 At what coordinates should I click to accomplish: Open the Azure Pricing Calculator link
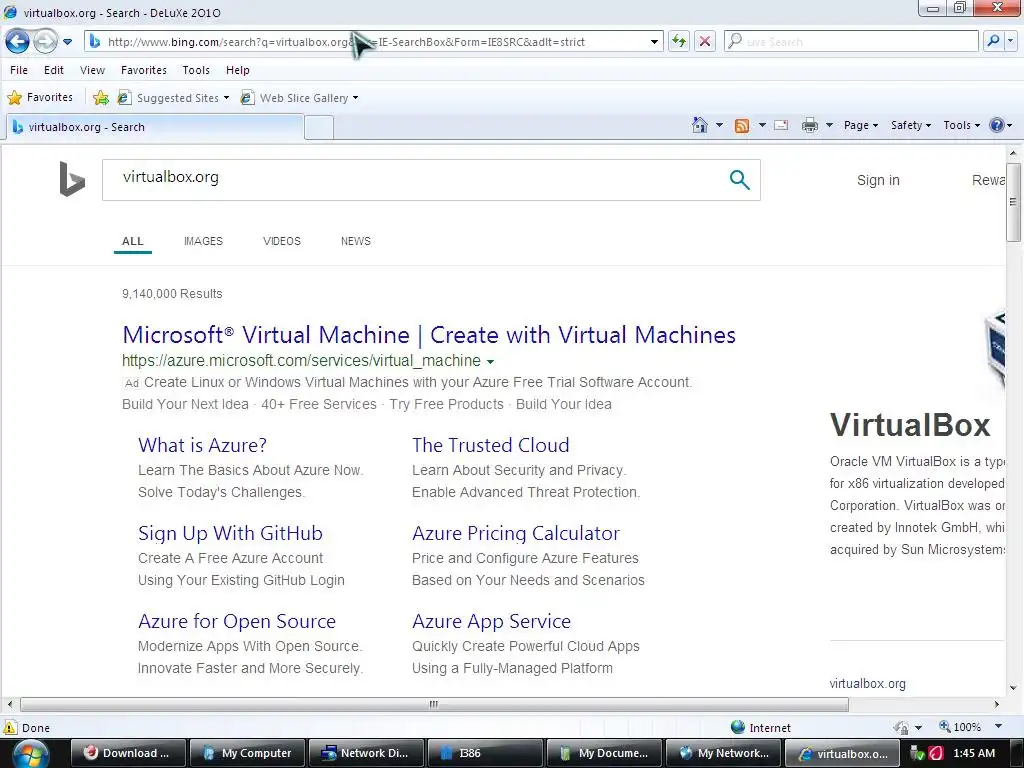click(516, 534)
